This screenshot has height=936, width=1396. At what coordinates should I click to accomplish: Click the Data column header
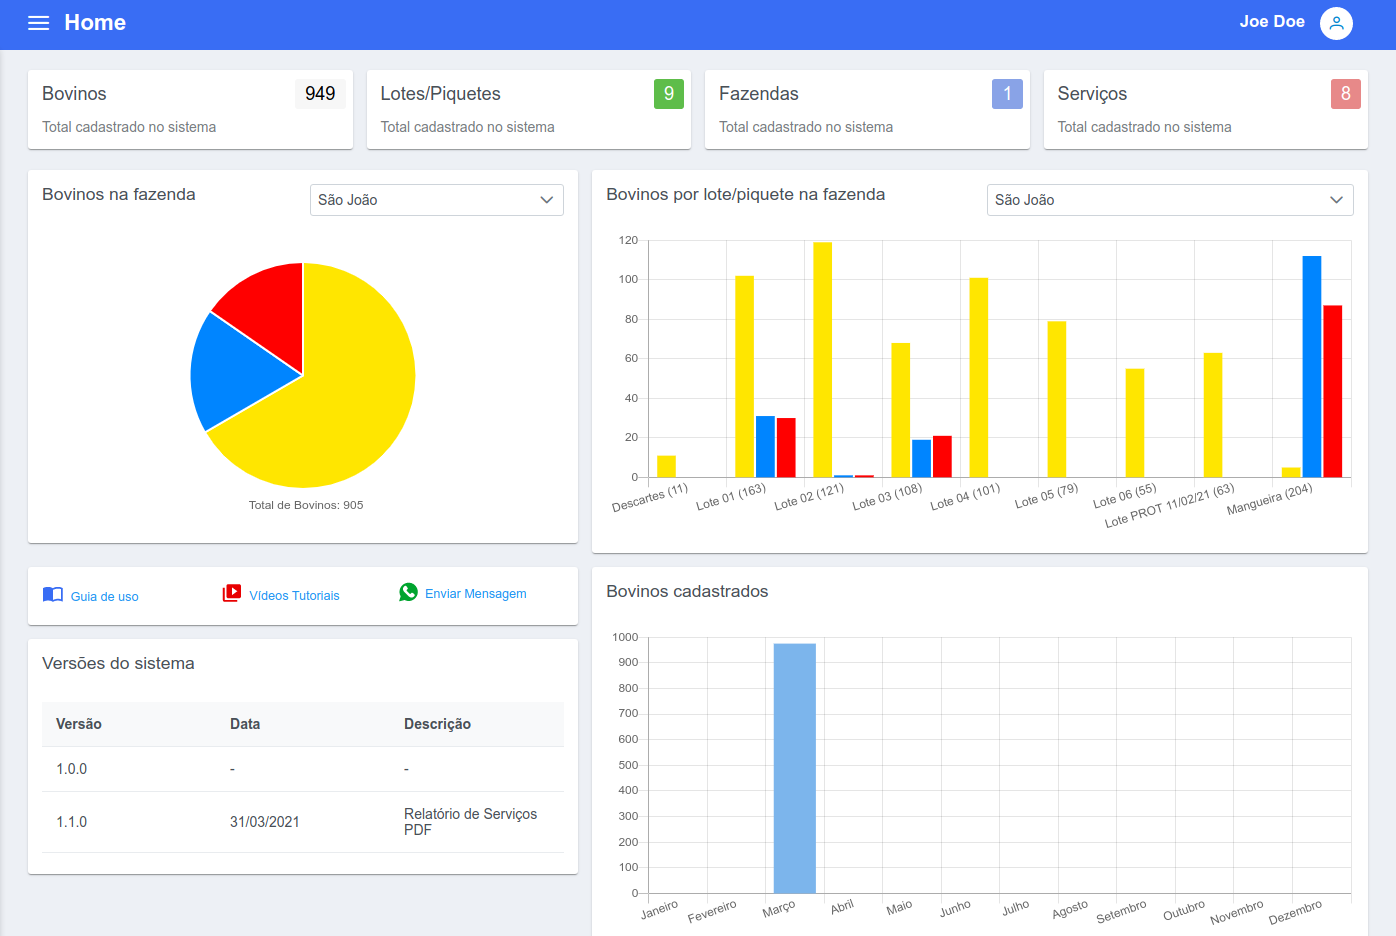(245, 724)
